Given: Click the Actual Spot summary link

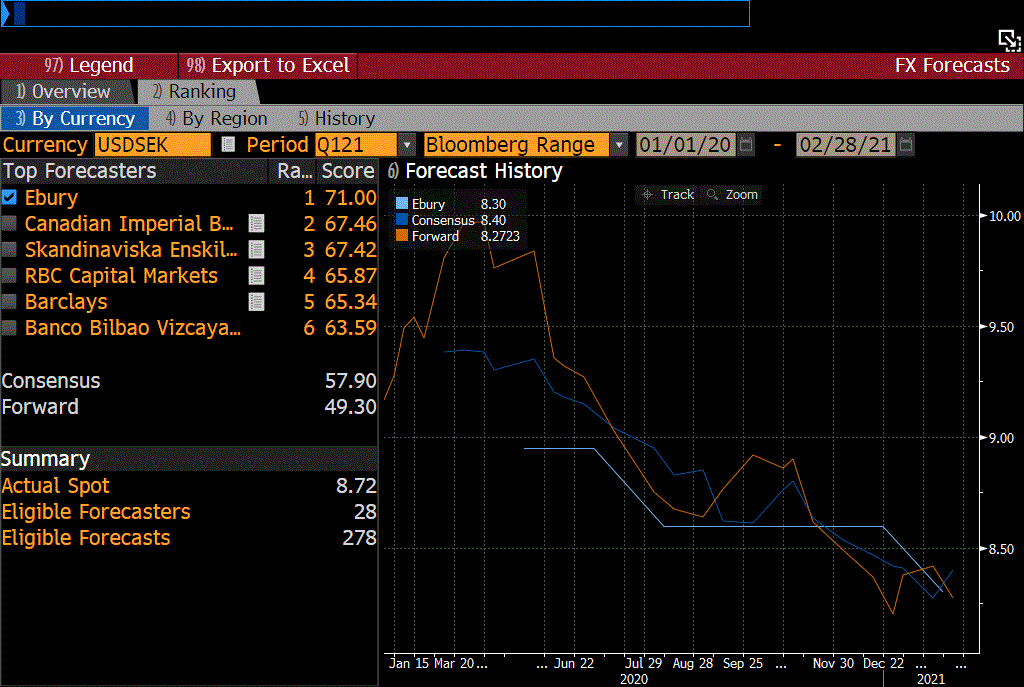Looking at the screenshot, I should [x=56, y=485].
